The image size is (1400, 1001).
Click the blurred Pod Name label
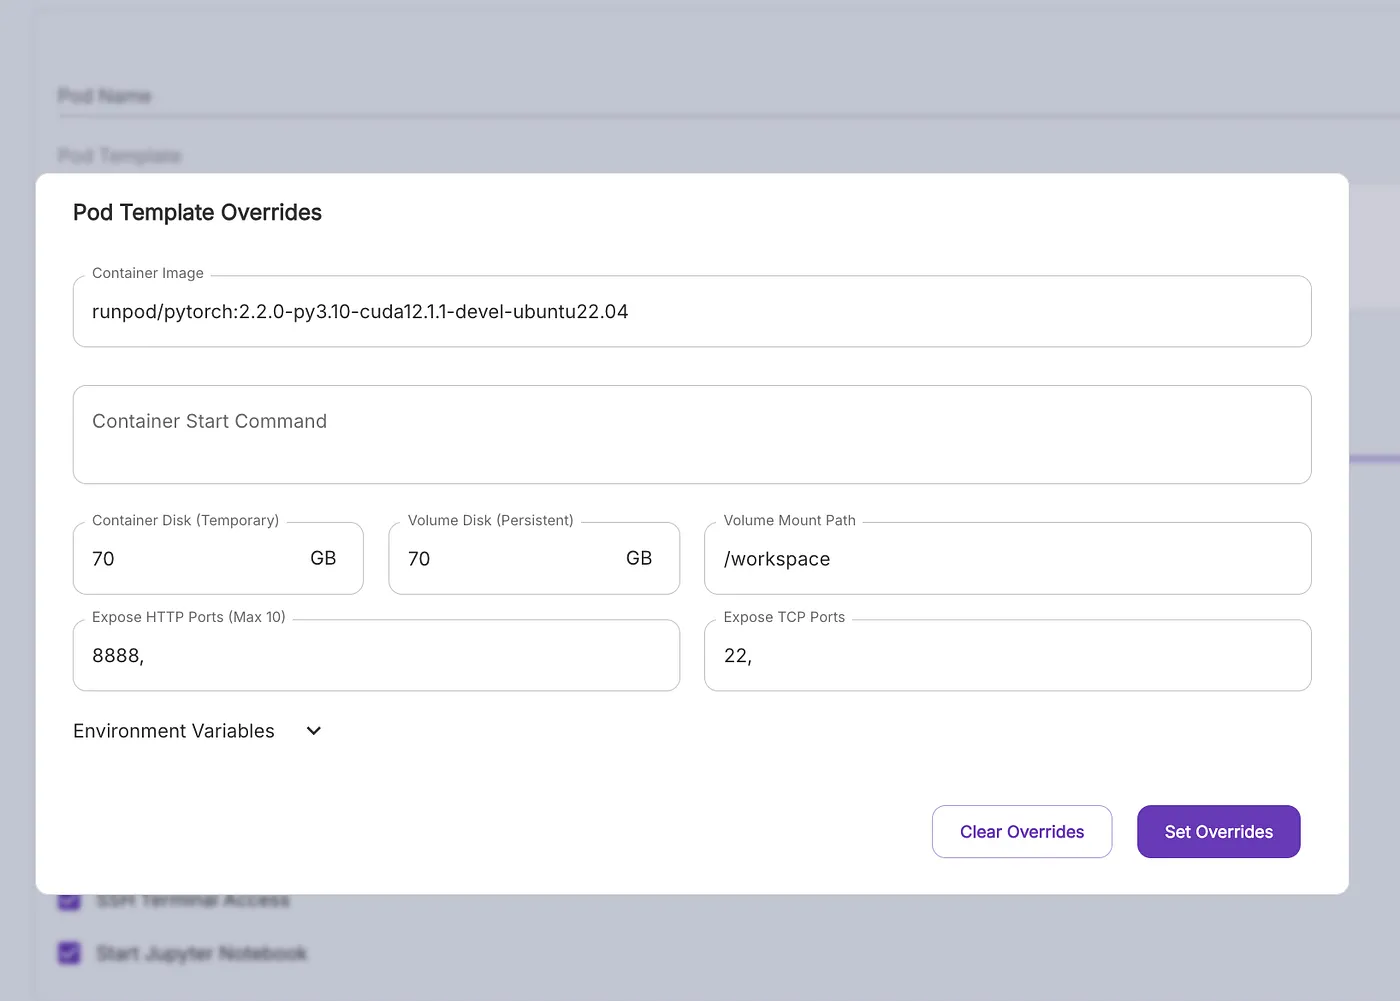point(104,96)
